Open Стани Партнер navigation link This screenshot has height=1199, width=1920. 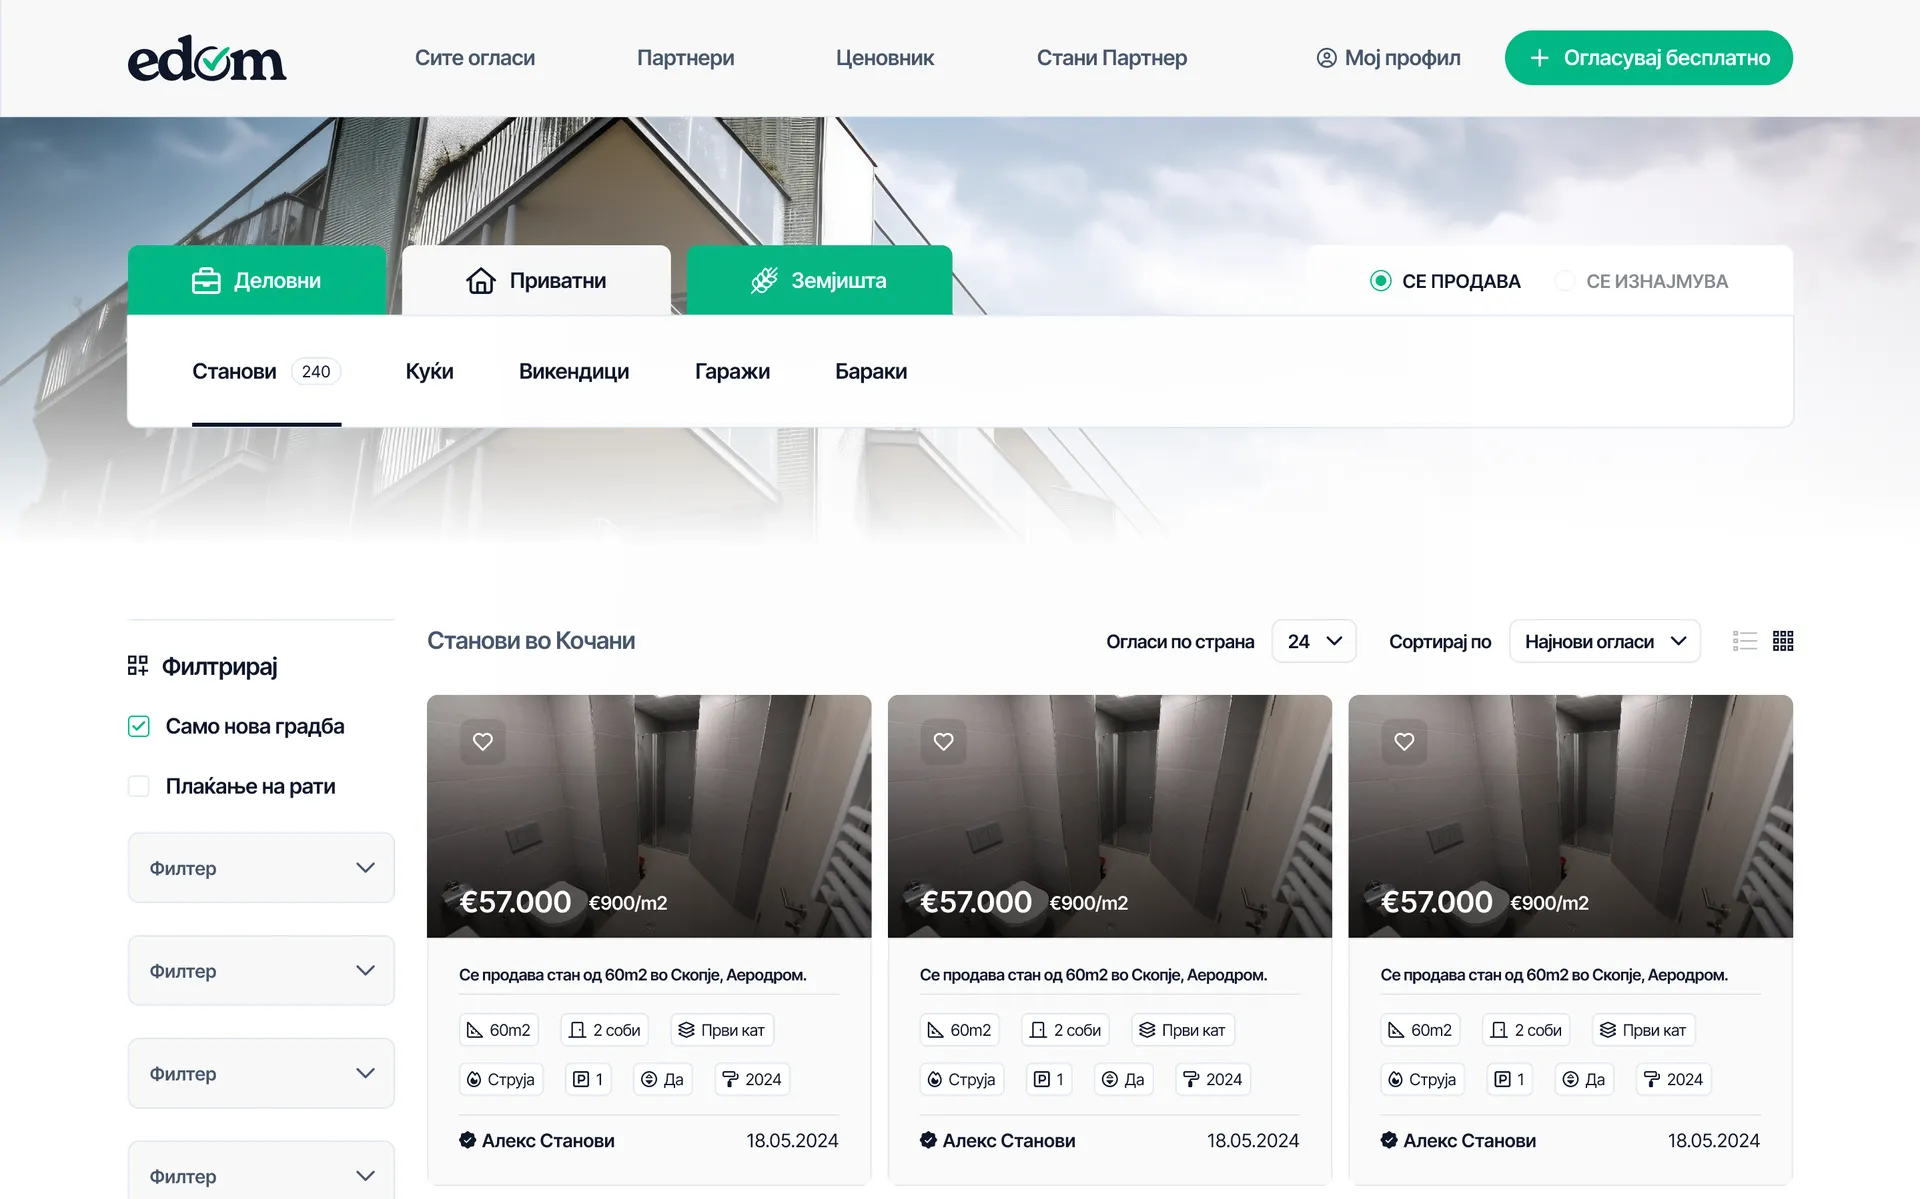[1112, 58]
